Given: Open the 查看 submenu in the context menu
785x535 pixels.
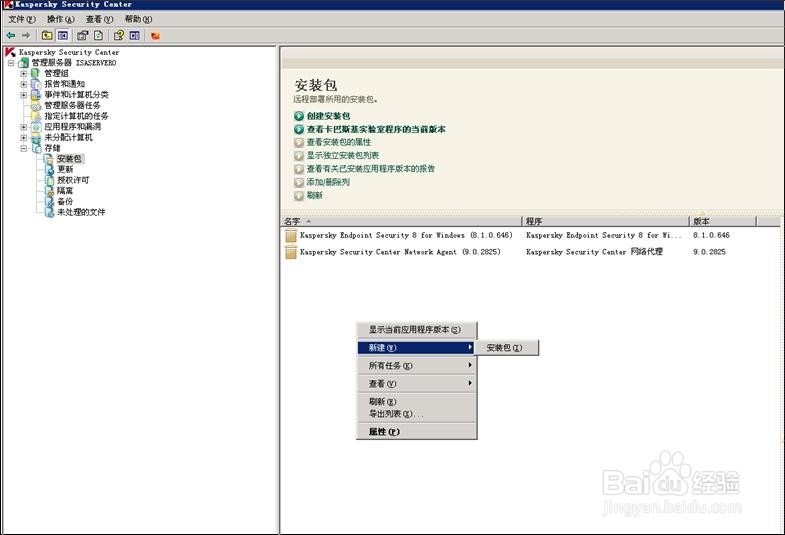Looking at the screenshot, I should (x=417, y=384).
